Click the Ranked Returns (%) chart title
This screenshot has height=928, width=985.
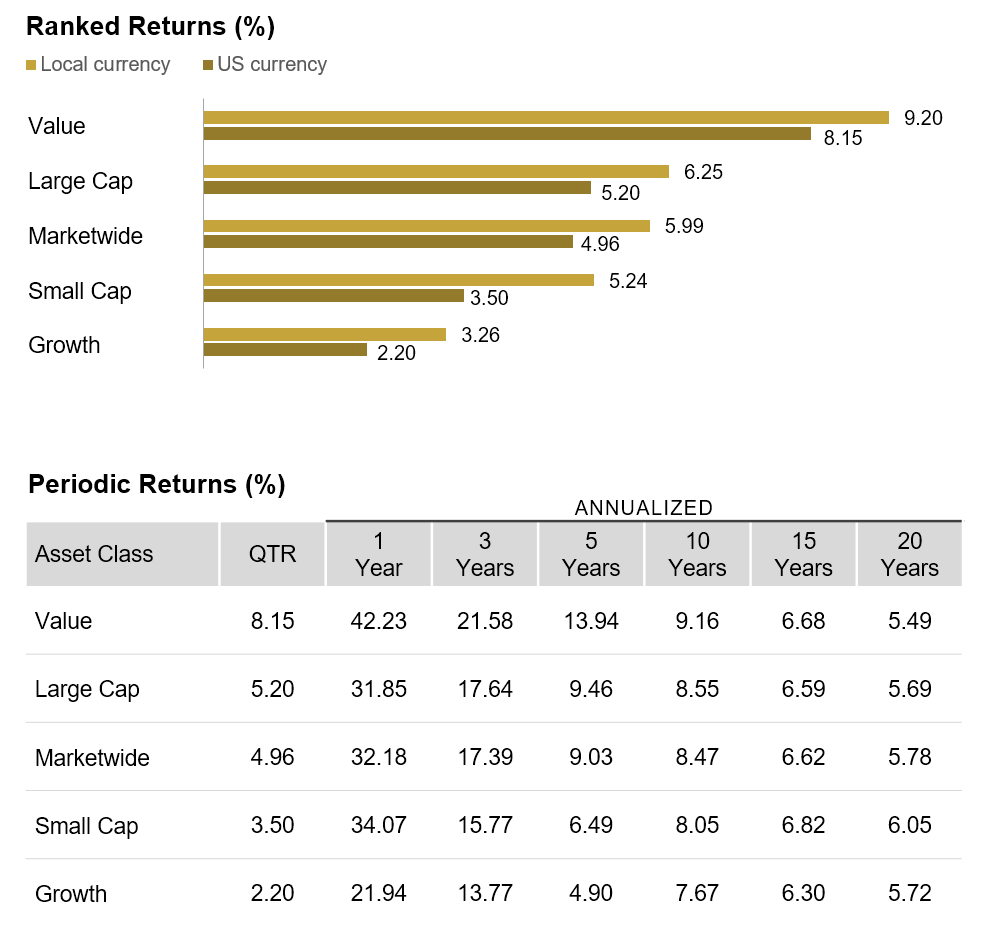point(150,25)
